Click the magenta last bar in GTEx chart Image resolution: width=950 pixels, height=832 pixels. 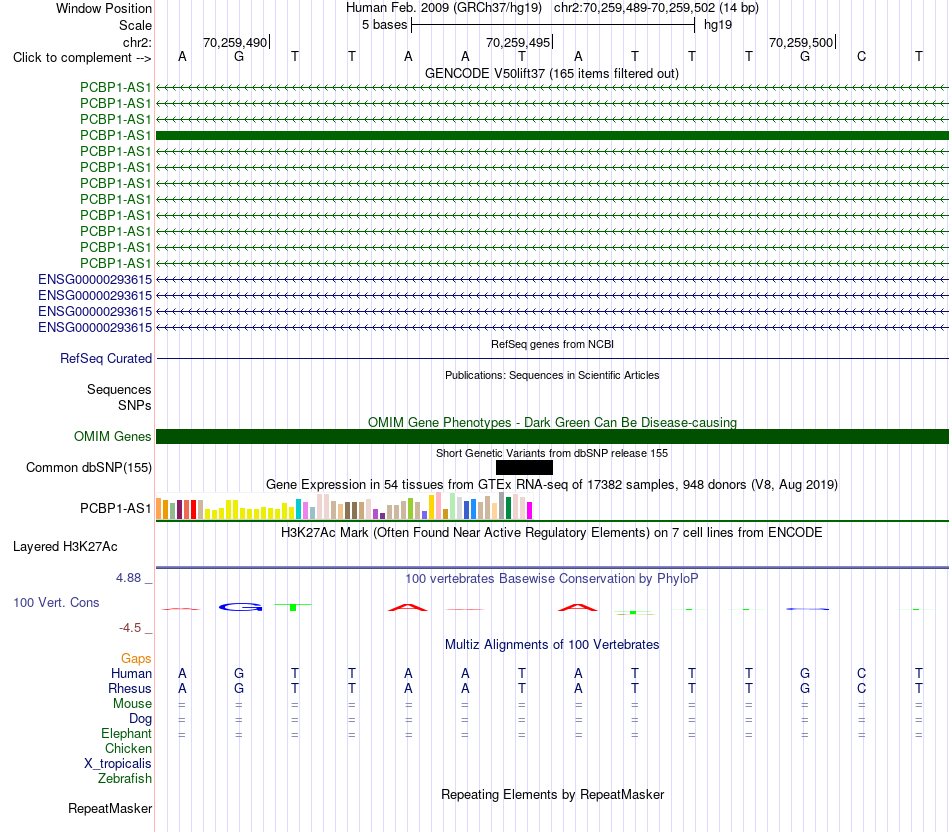click(x=530, y=510)
